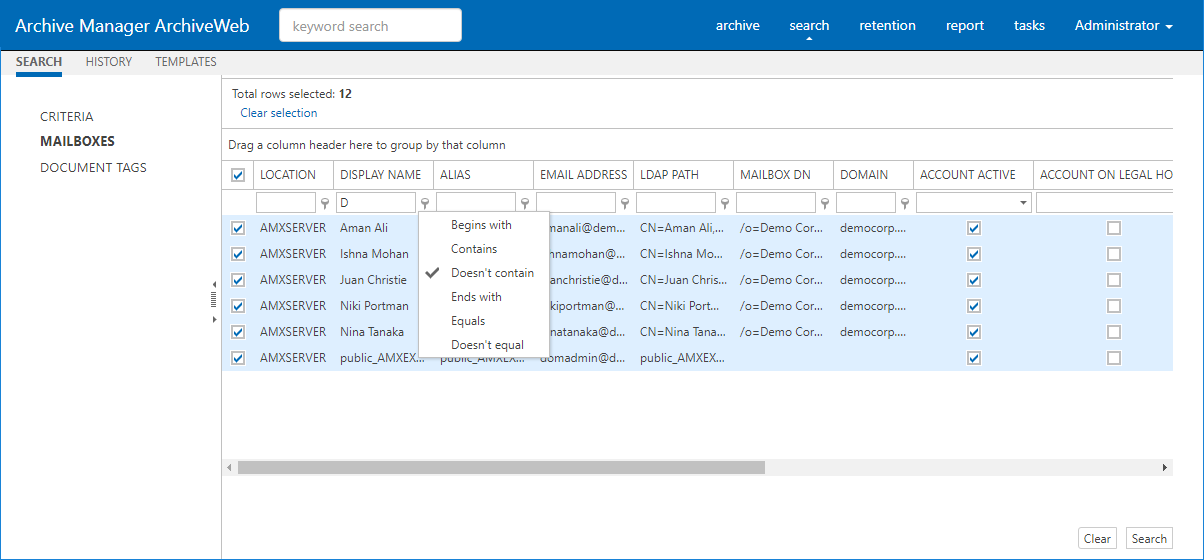Viewport: 1204px width, 560px height.
Task: Click filter icon for LDAP Path column
Action: tap(724, 203)
